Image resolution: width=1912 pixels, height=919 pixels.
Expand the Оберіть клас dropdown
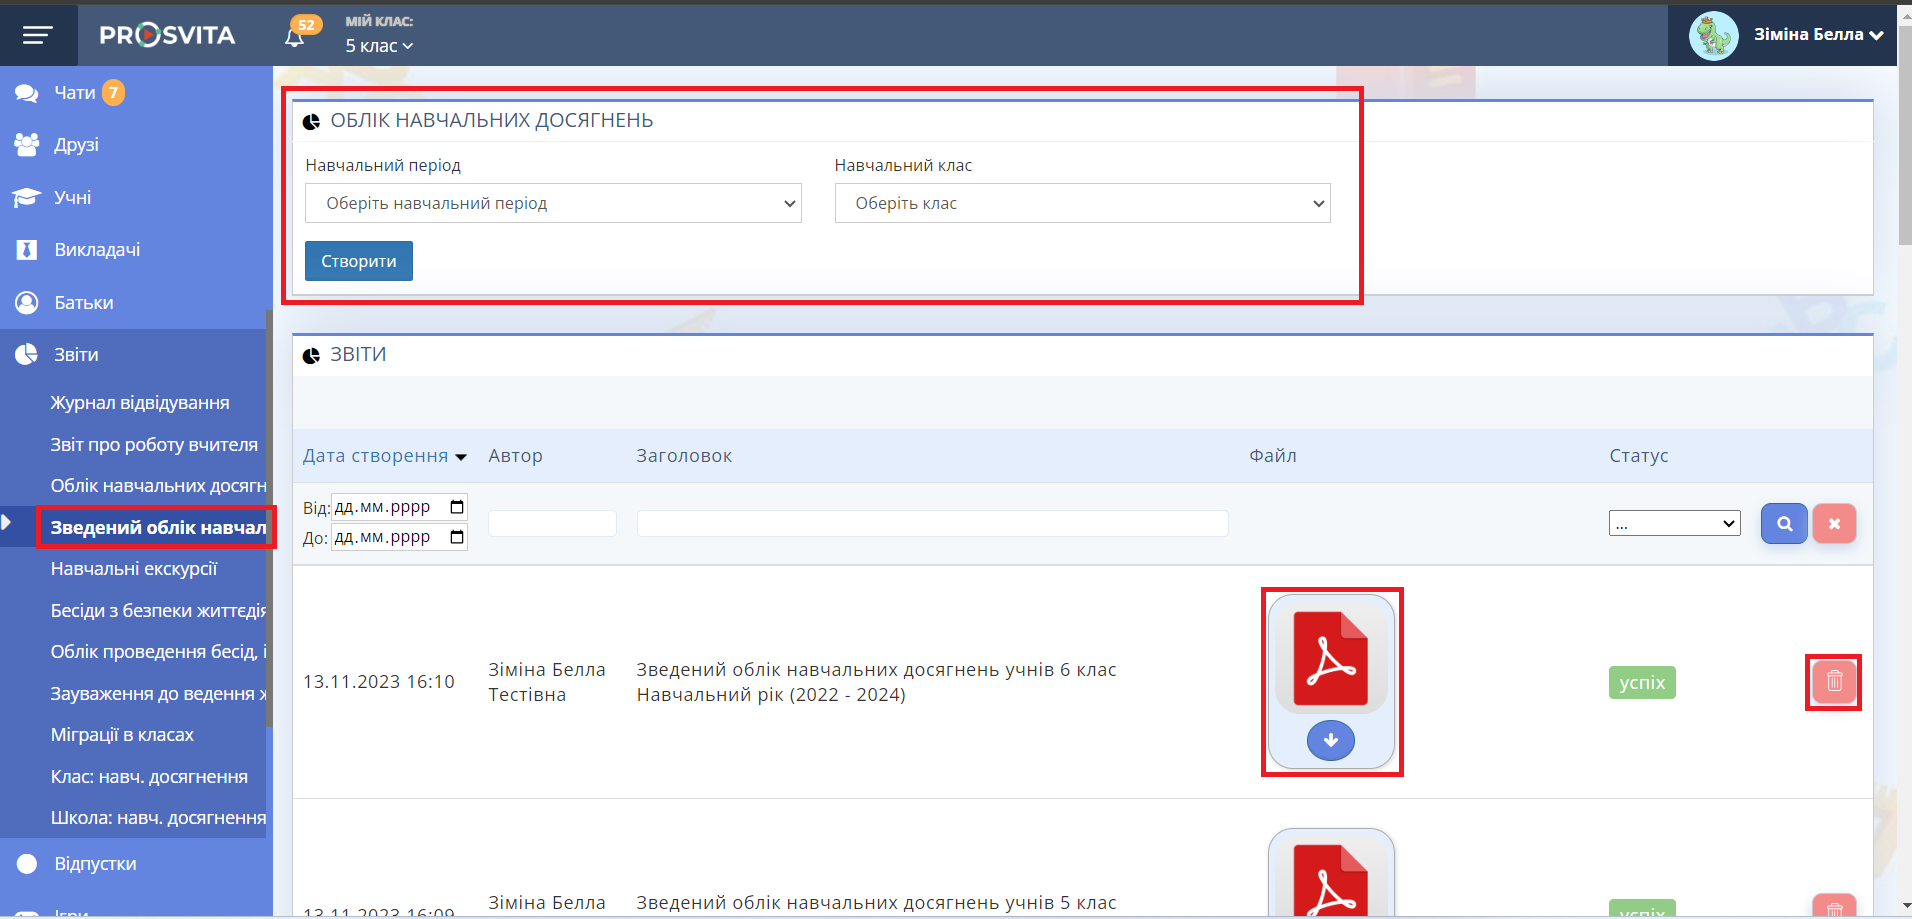tap(1082, 203)
